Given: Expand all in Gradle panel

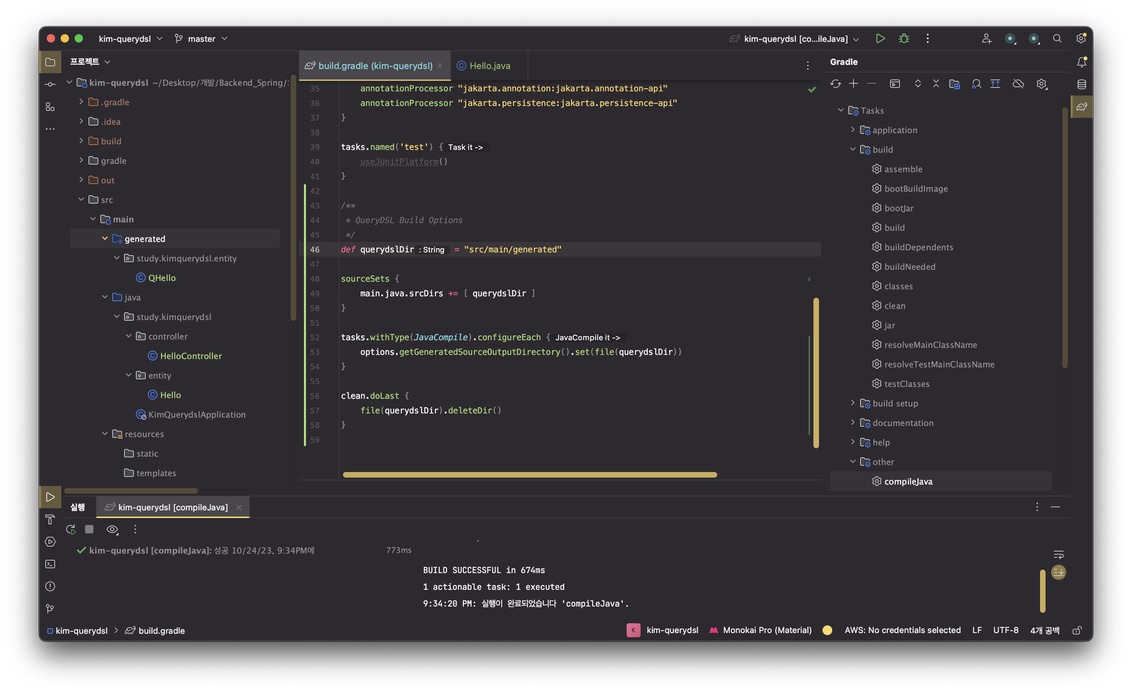Looking at the screenshot, I should tap(918, 84).
